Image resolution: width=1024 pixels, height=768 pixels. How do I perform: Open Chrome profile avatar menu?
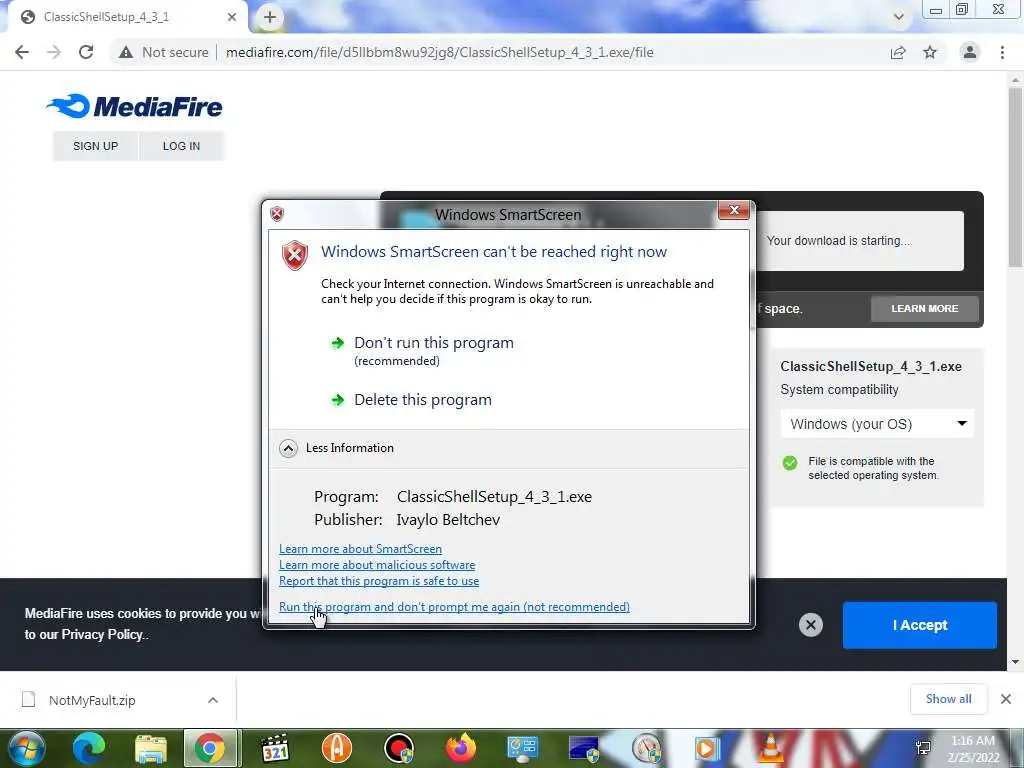point(970,52)
